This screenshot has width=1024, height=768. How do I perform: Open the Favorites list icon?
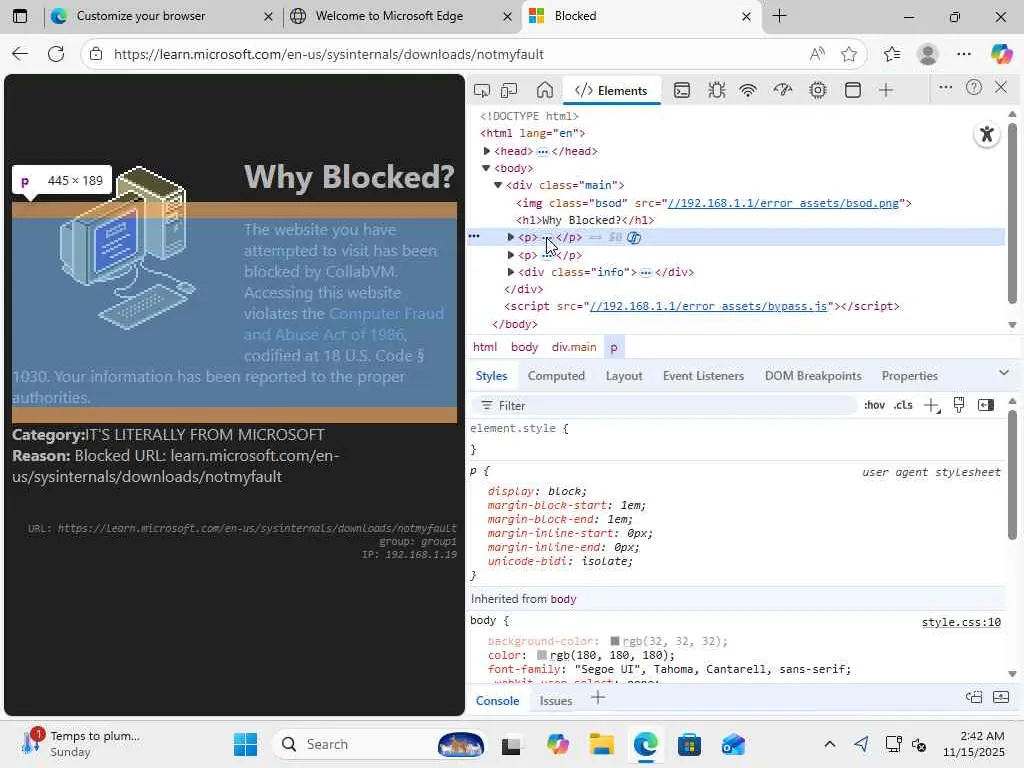coord(892,54)
